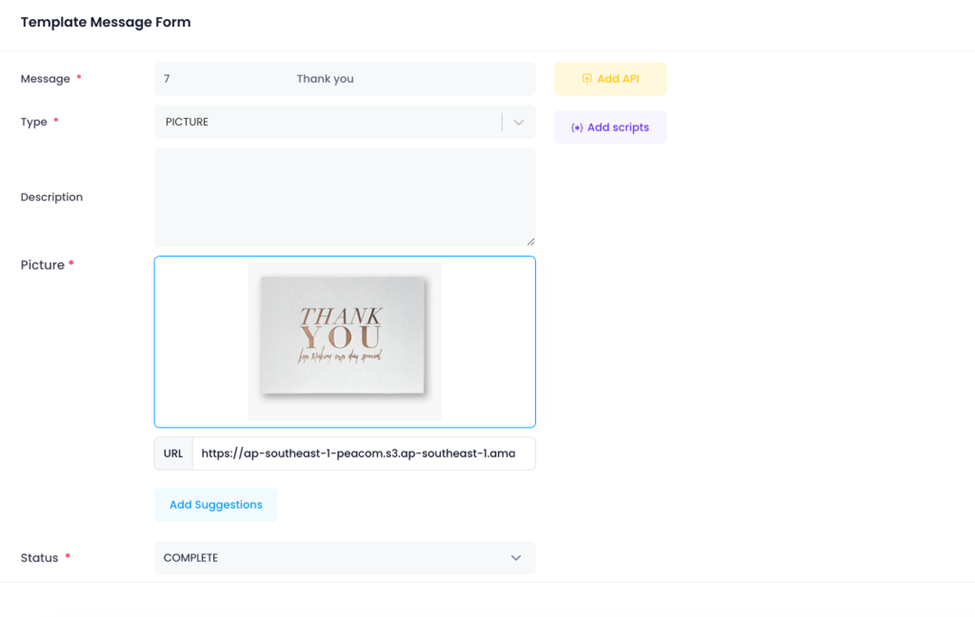Open the Status dropdown arrow
975x617 pixels.
point(516,558)
